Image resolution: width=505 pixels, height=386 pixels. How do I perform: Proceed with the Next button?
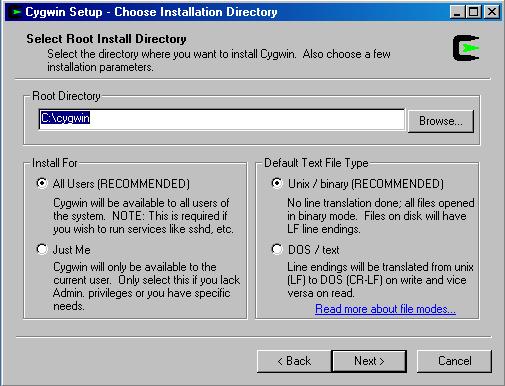(x=369, y=361)
